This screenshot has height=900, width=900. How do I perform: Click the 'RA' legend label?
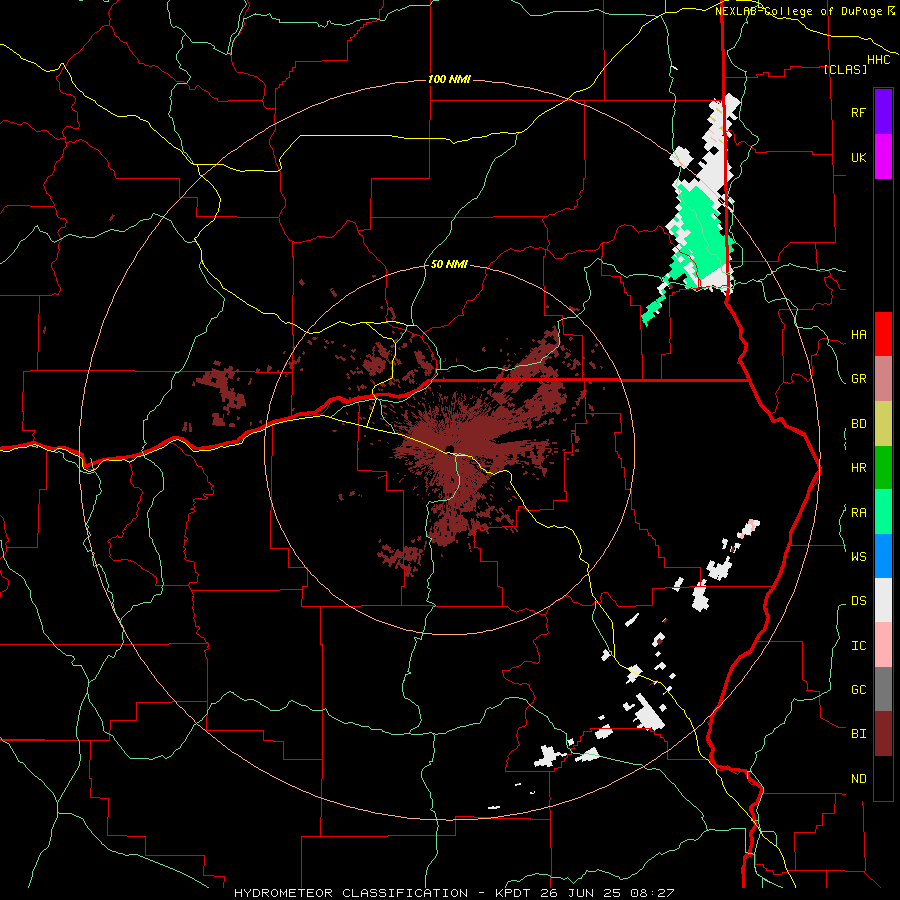[858, 513]
